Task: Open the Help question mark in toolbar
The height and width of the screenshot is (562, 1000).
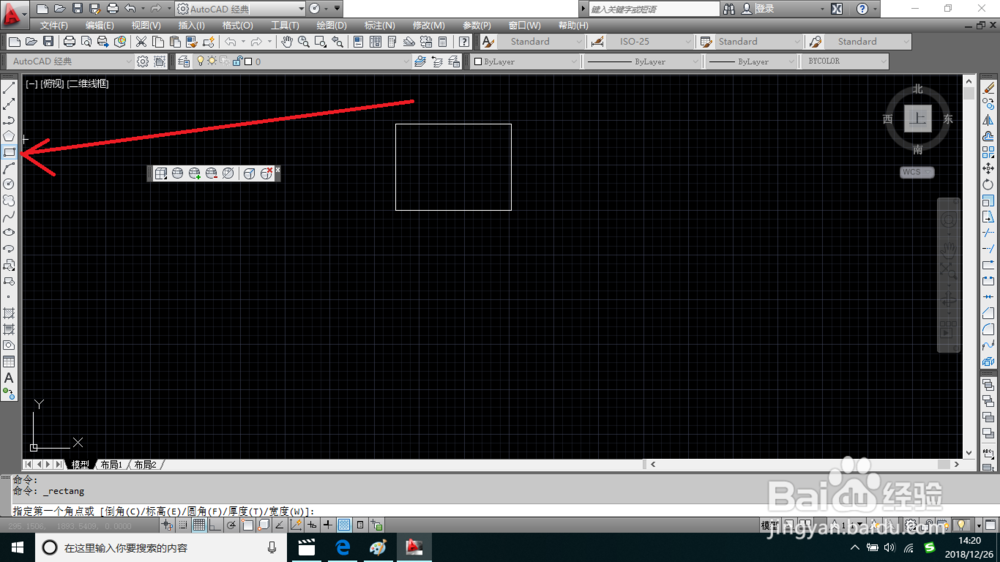Action: (464, 41)
